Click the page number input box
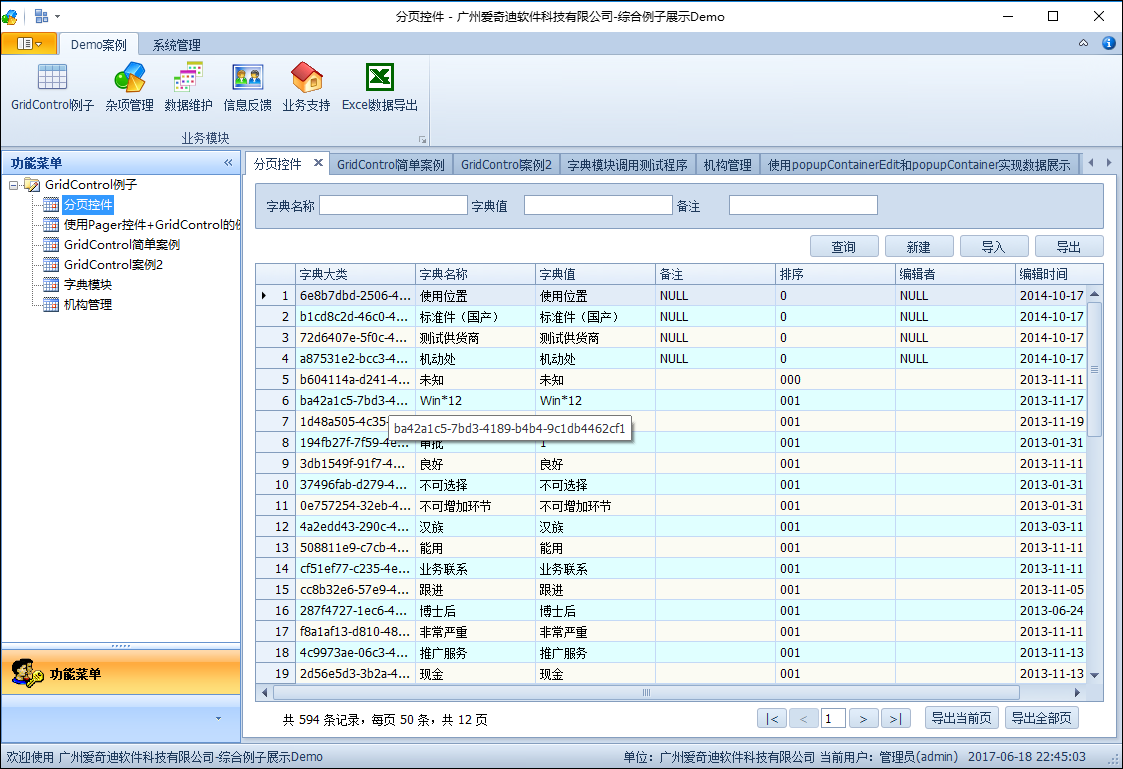 833,718
